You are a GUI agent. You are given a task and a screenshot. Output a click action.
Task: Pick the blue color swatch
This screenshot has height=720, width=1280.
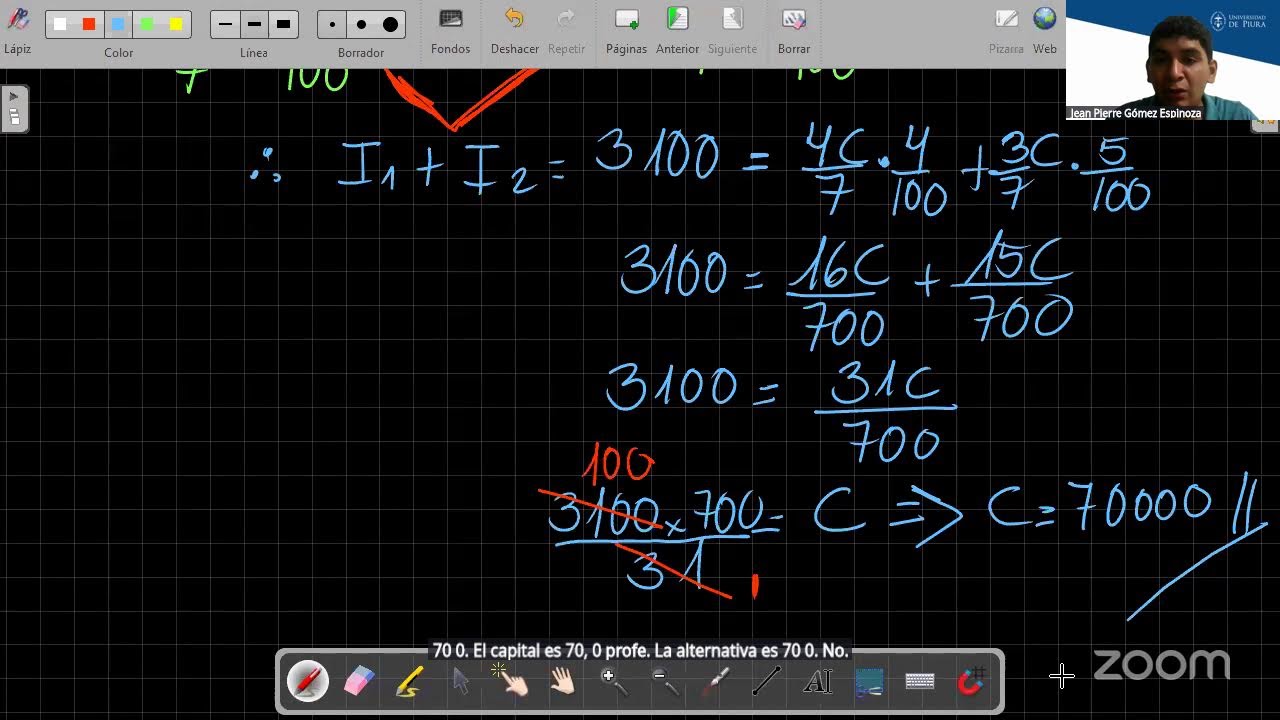point(118,24)
